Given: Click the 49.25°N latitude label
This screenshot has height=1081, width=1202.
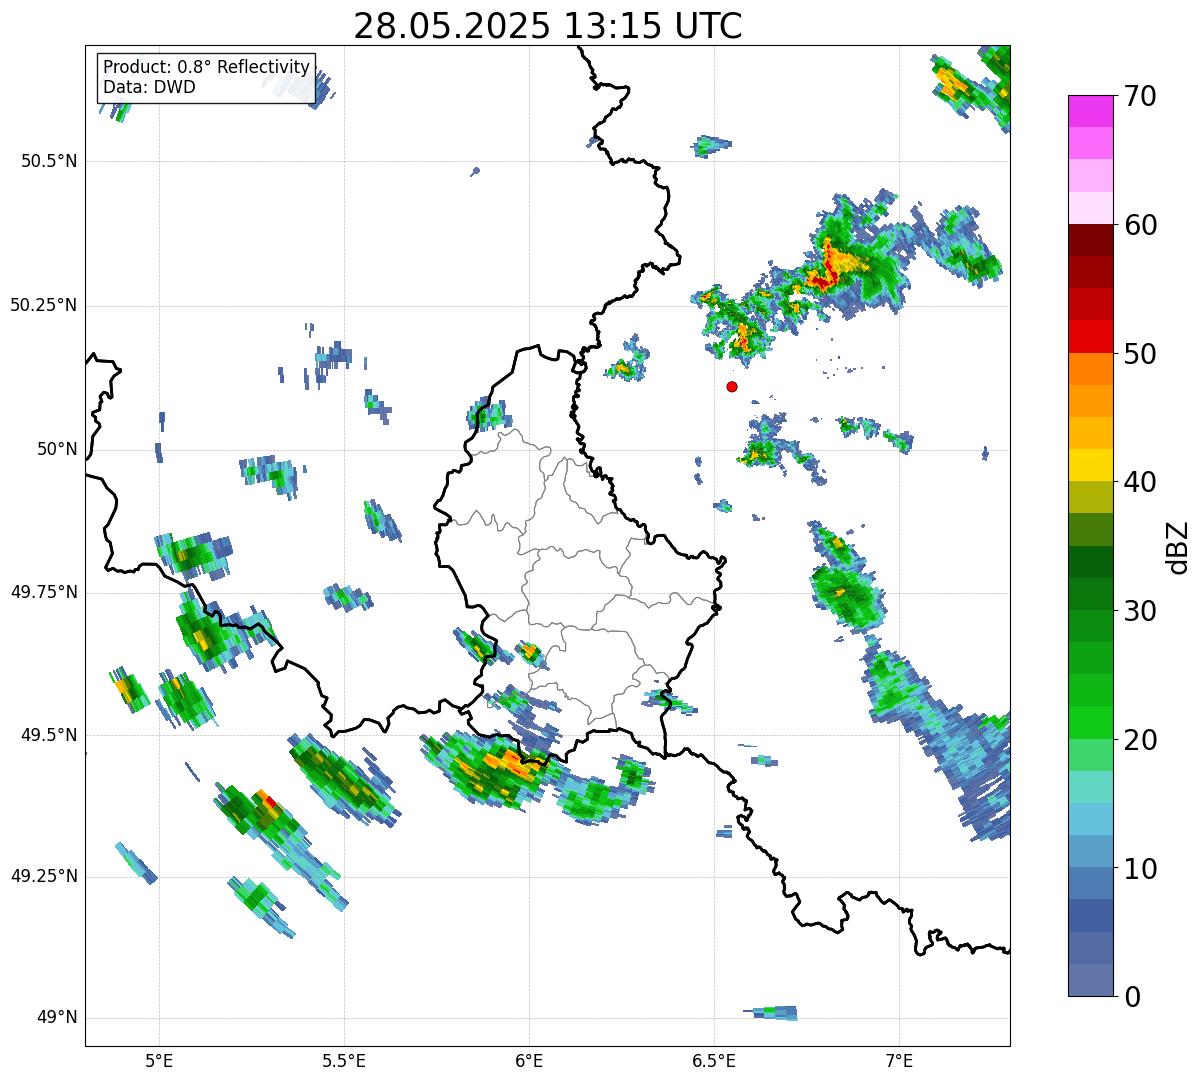Looking at the screenshot, I should [x=44, y=876].
